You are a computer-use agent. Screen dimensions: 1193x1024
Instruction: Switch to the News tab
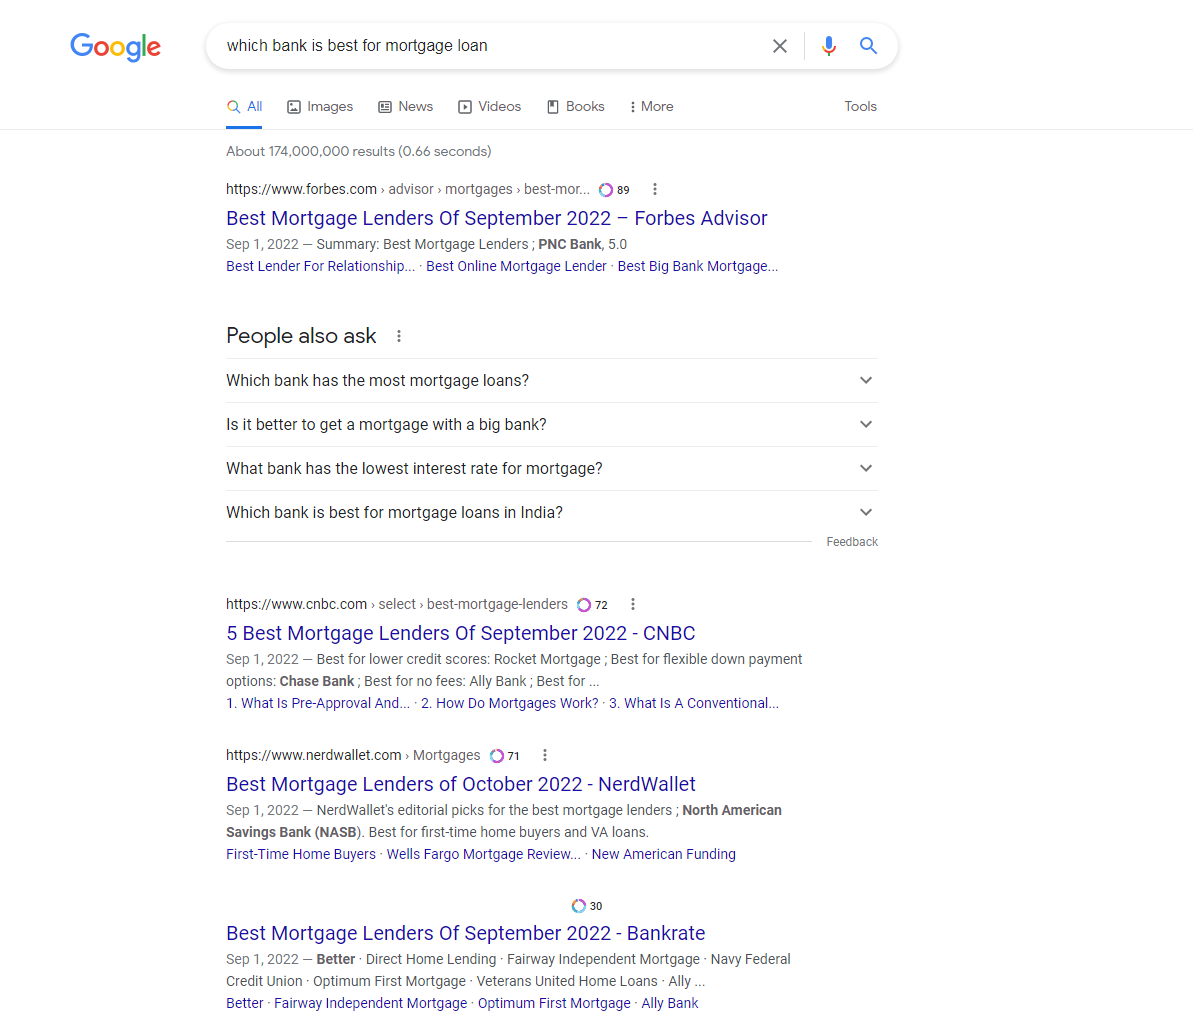tap(406, 107)
